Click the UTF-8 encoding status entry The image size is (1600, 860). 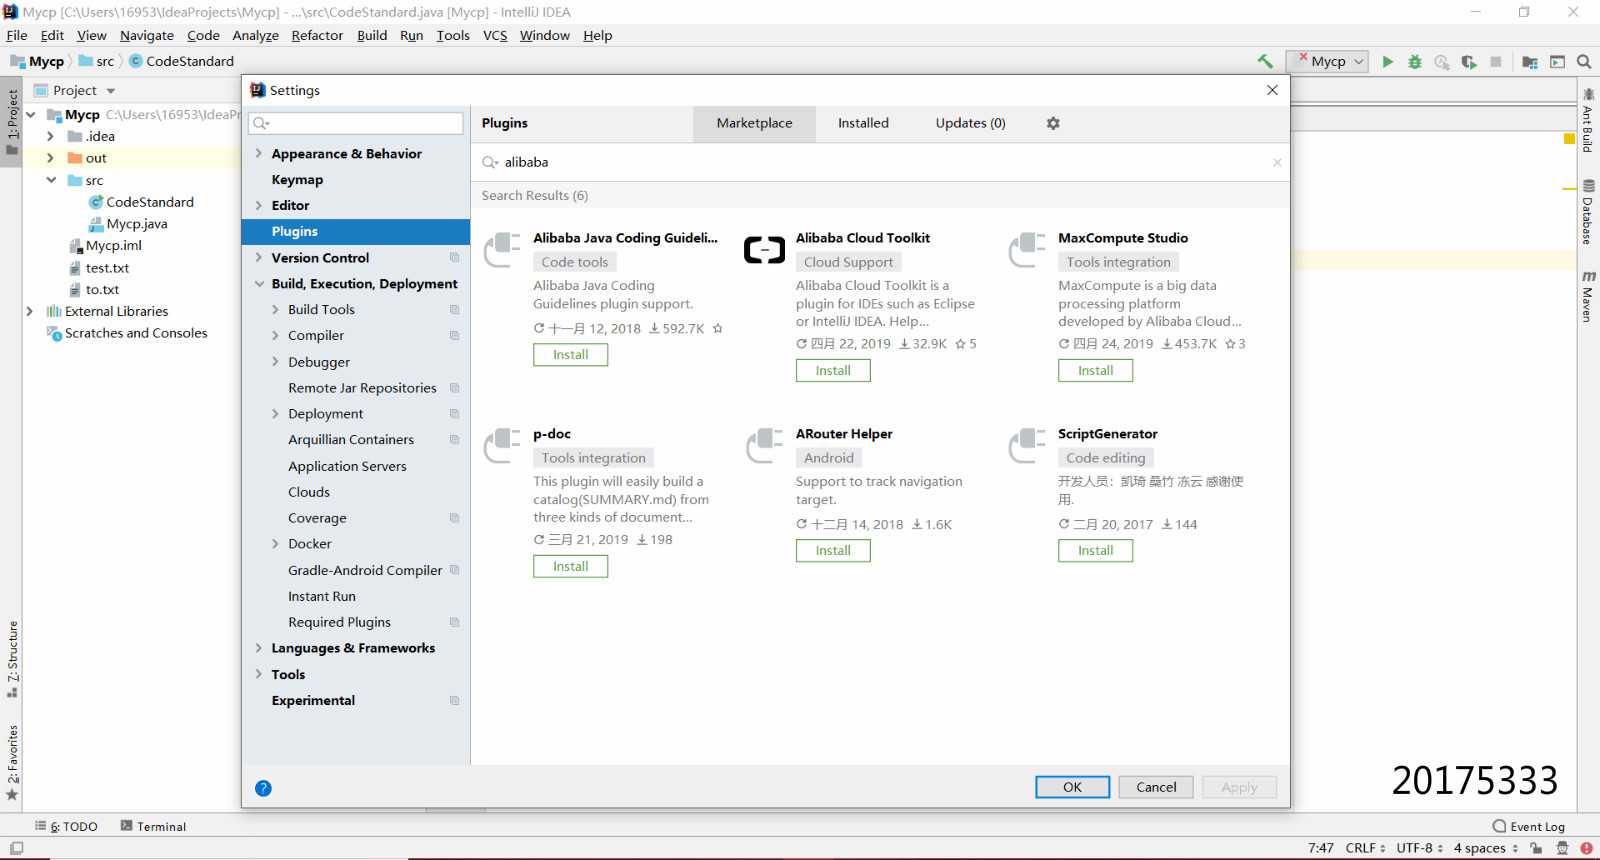[1420, 848]
